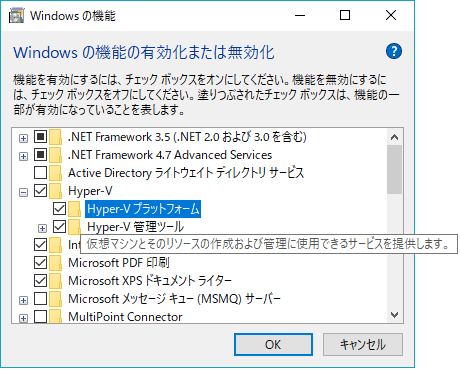The image size is (460, 370).
Task: Click the キャンセル button
Action: [363, 345]
